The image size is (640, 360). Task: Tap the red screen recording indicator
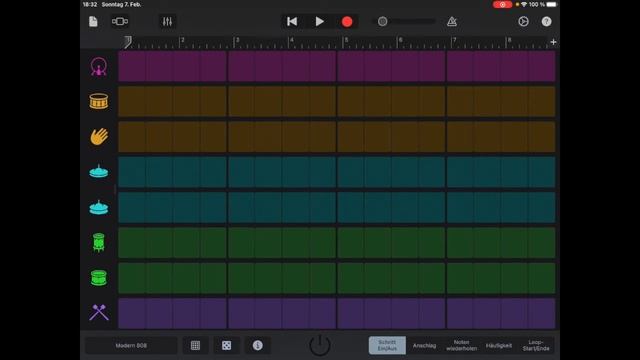(x=502, y=4)
